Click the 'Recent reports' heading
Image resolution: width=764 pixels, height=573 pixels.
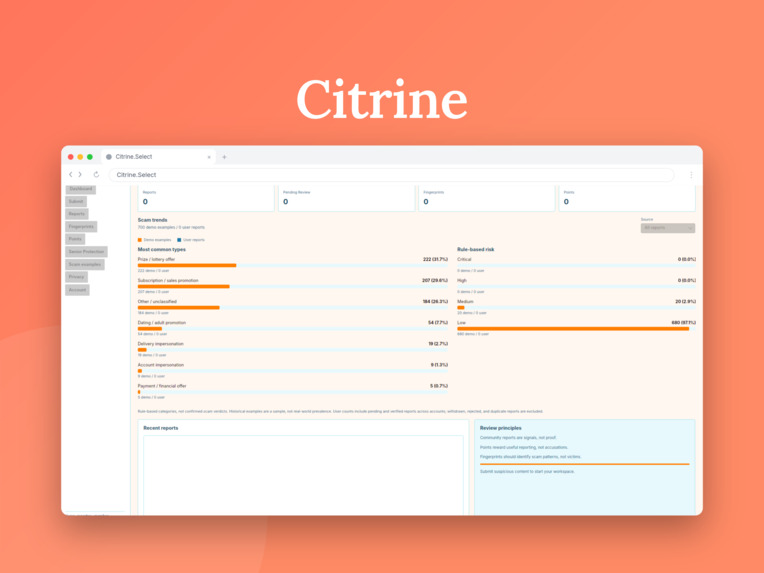(161, 428)
